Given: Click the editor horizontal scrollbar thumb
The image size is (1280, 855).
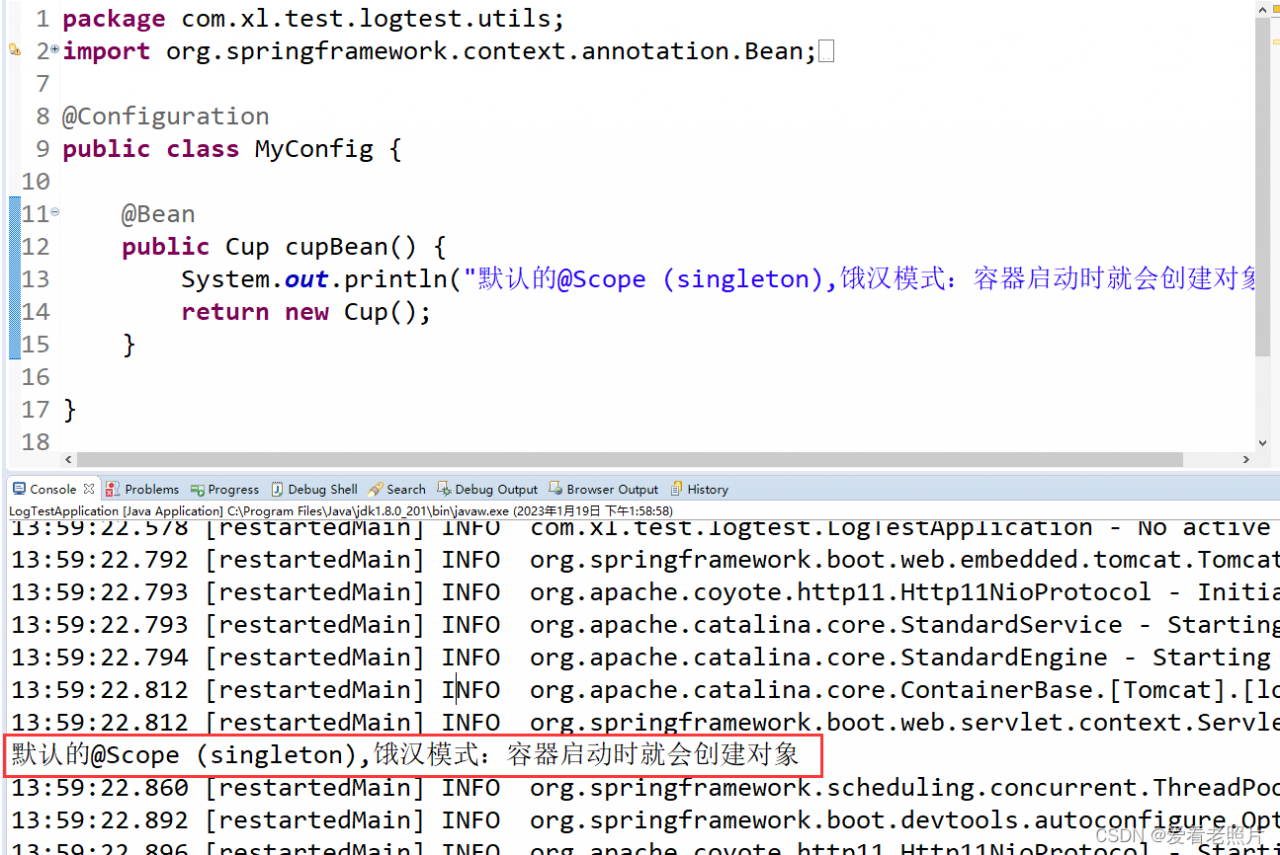Looking at the screenshot, I should 630,460.
